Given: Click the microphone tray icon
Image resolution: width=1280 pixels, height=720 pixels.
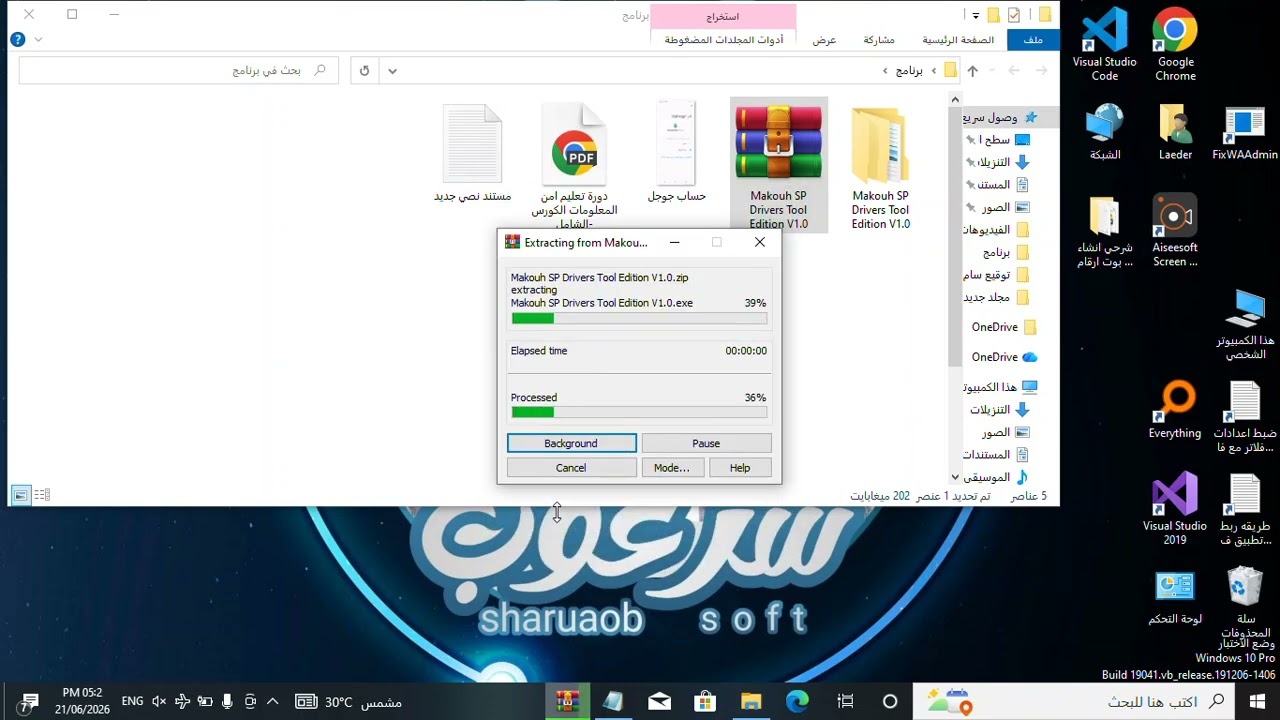Looking at the screenshot, I should point(228,702).
